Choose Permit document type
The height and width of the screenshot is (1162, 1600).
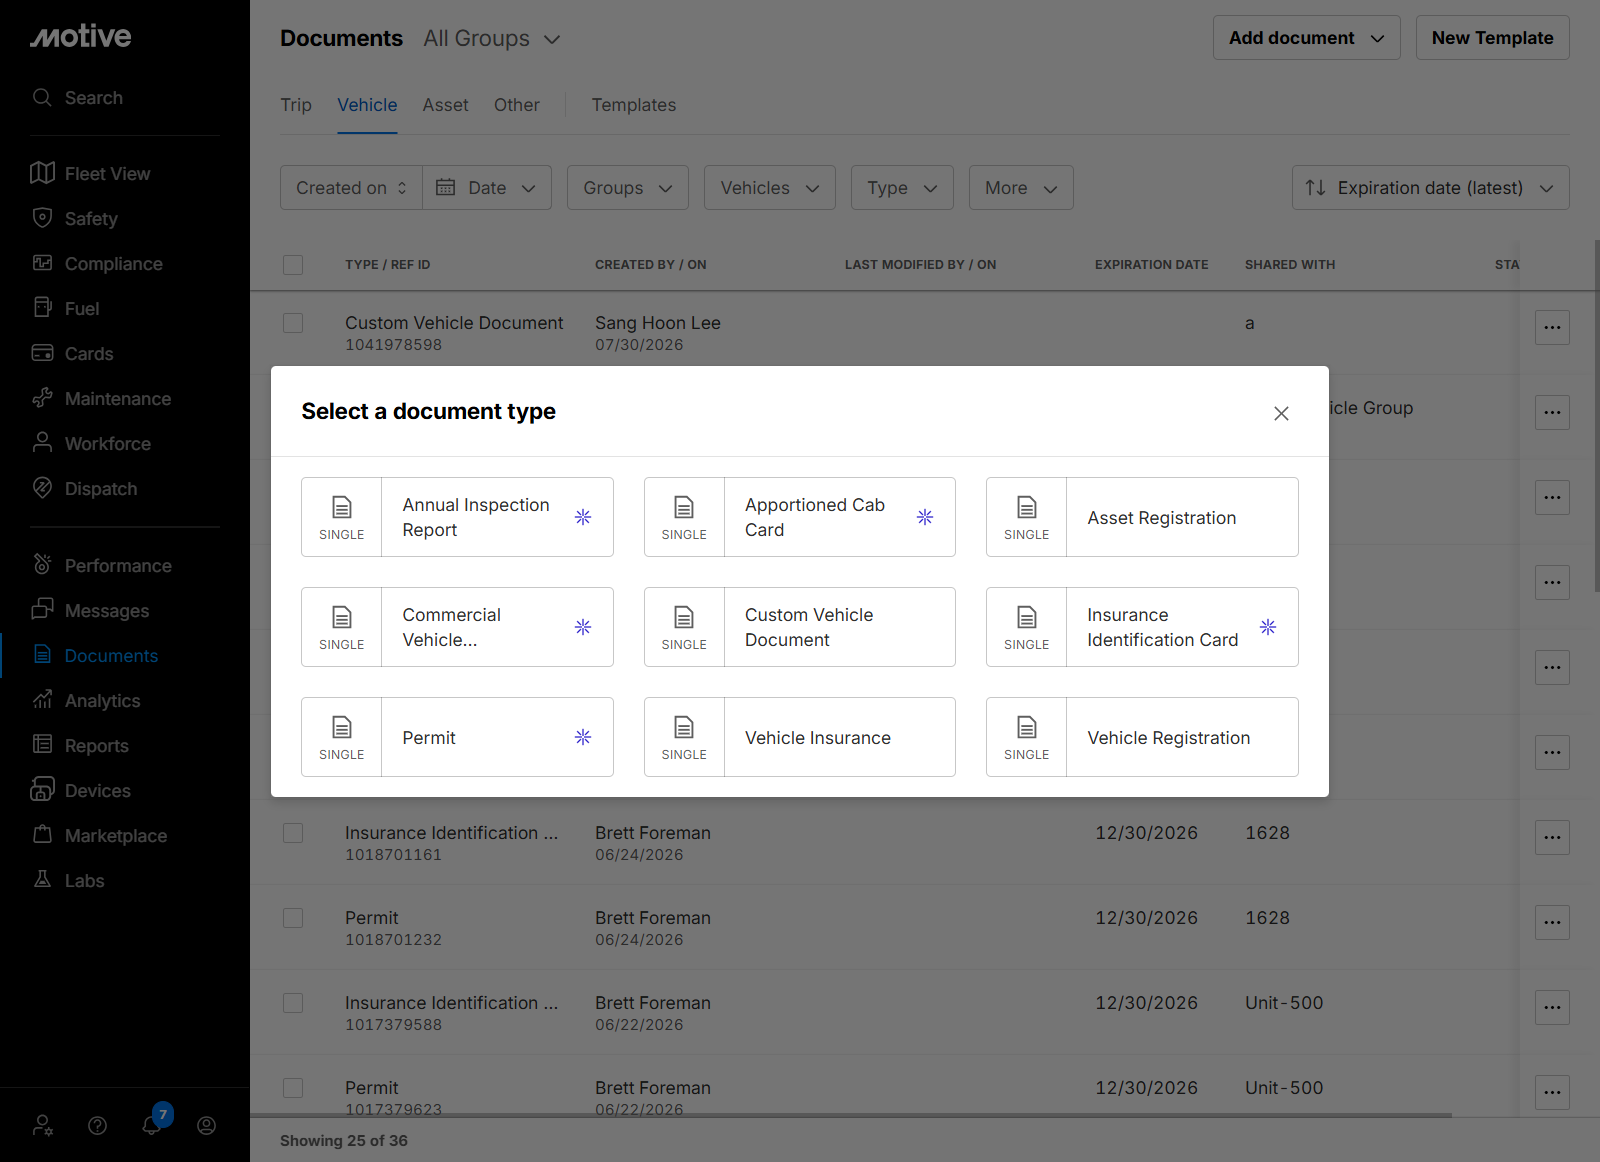pos(457,737)
